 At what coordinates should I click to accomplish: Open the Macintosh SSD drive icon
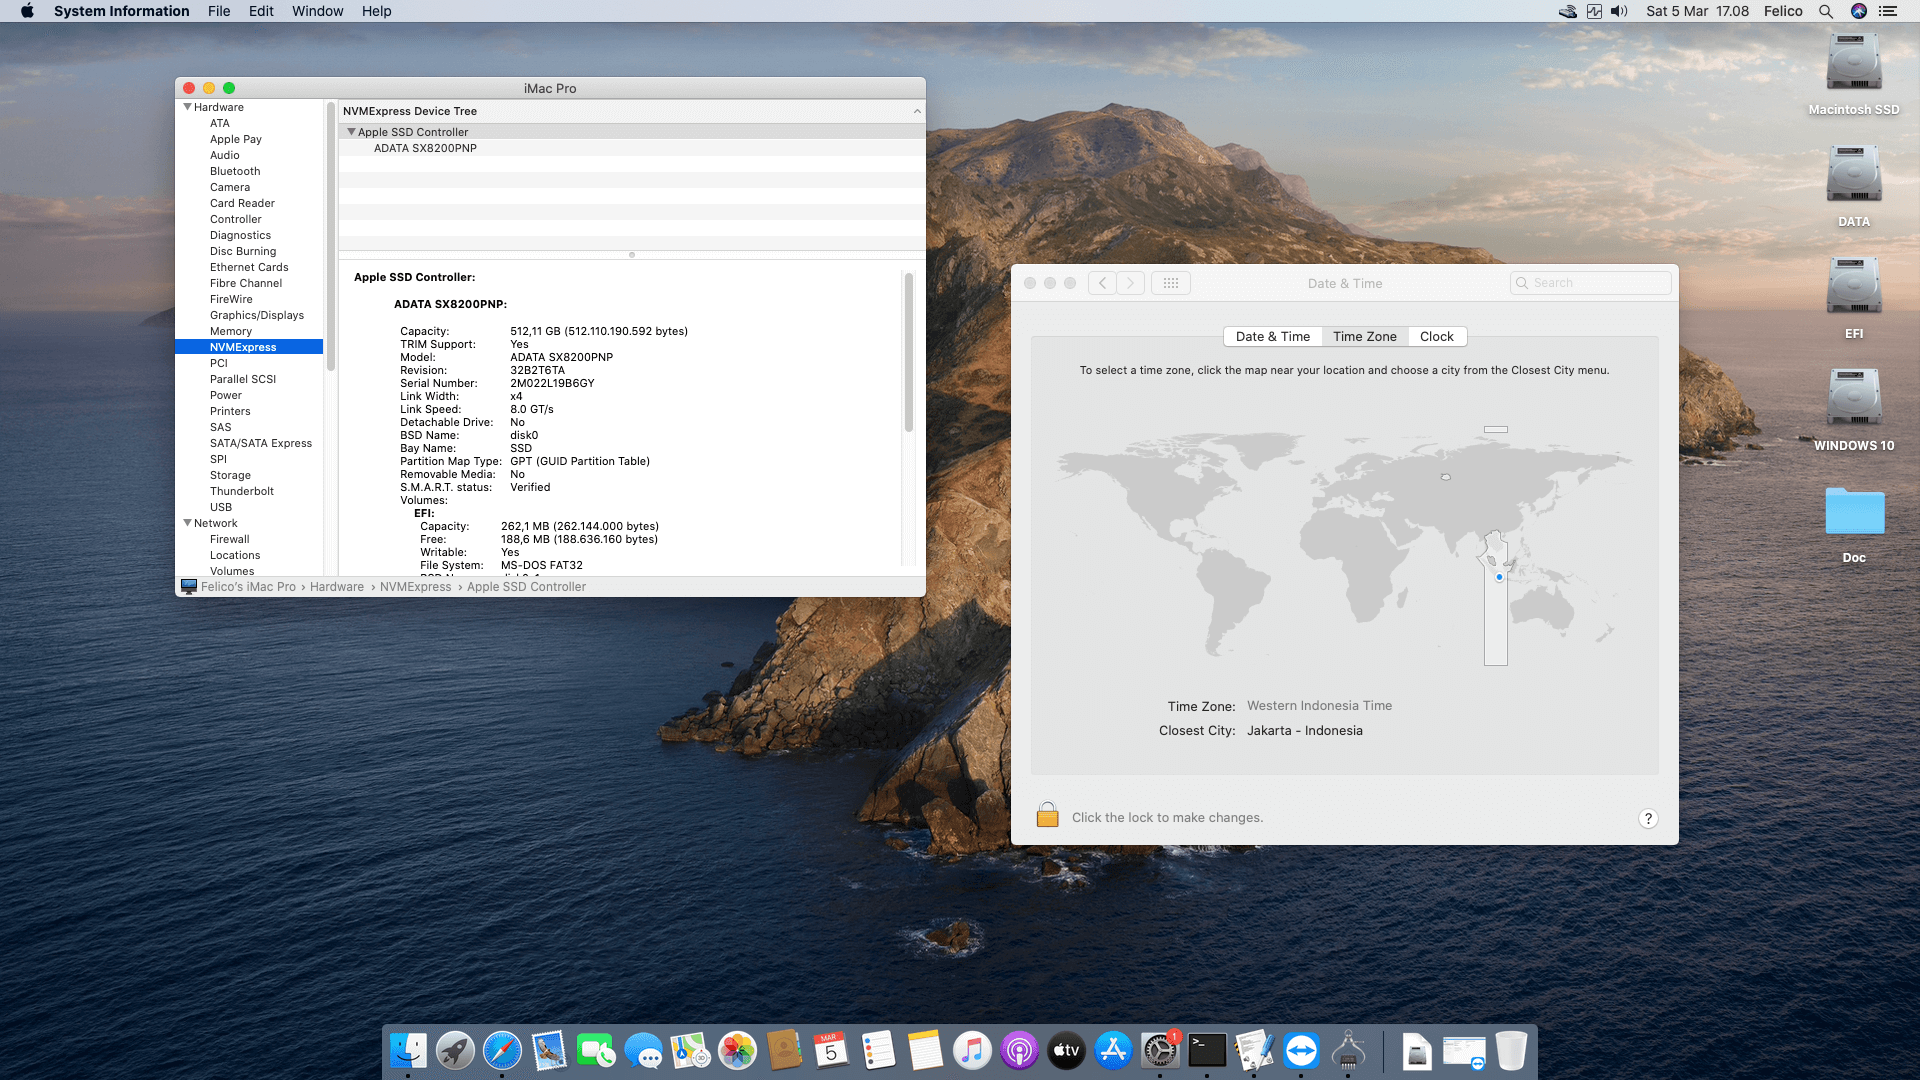(x=1853, y=64)
